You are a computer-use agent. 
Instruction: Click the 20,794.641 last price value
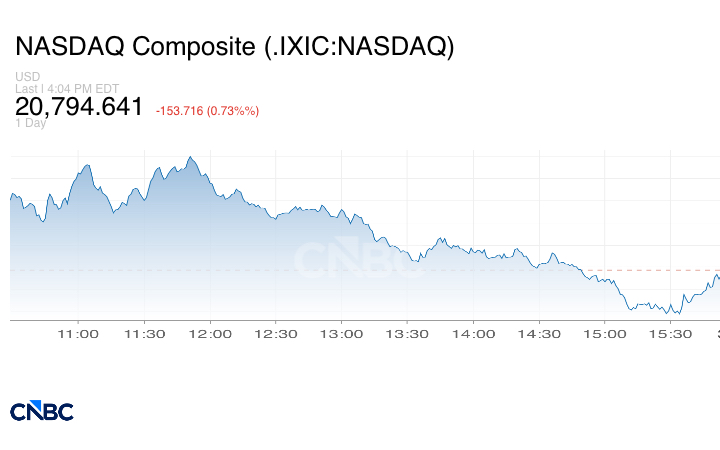80,107
